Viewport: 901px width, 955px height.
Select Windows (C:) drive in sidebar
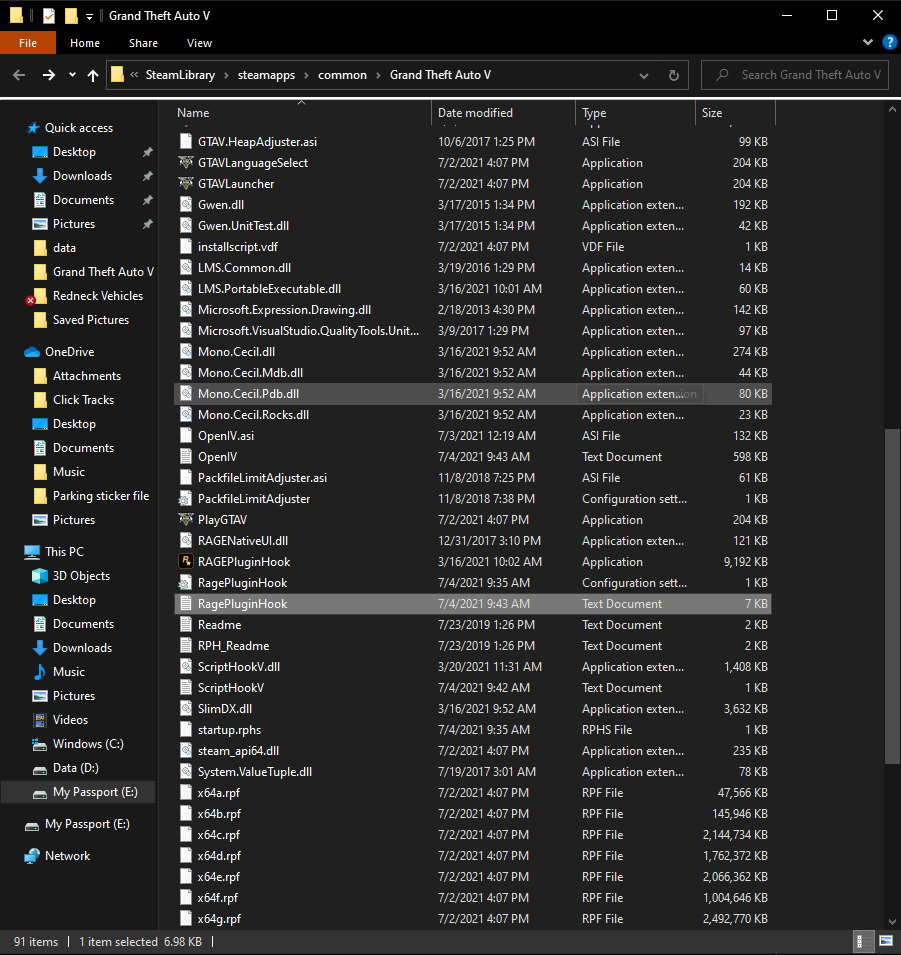88,744
